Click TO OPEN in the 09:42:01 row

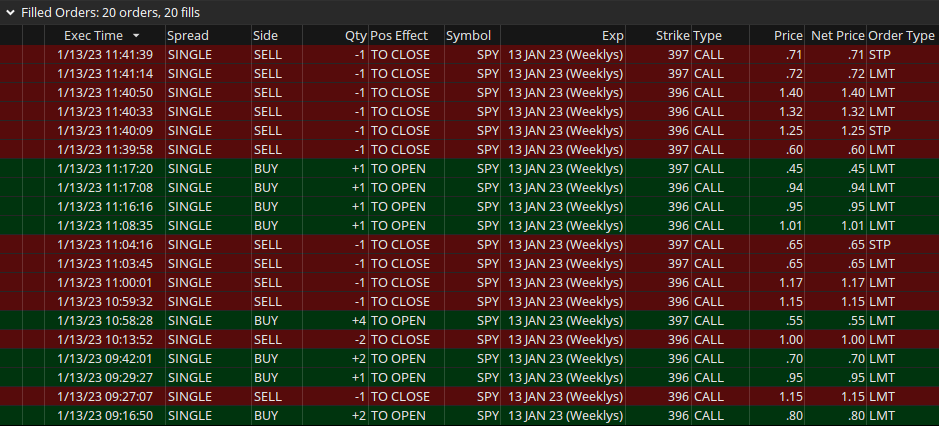tap(398, 358)
